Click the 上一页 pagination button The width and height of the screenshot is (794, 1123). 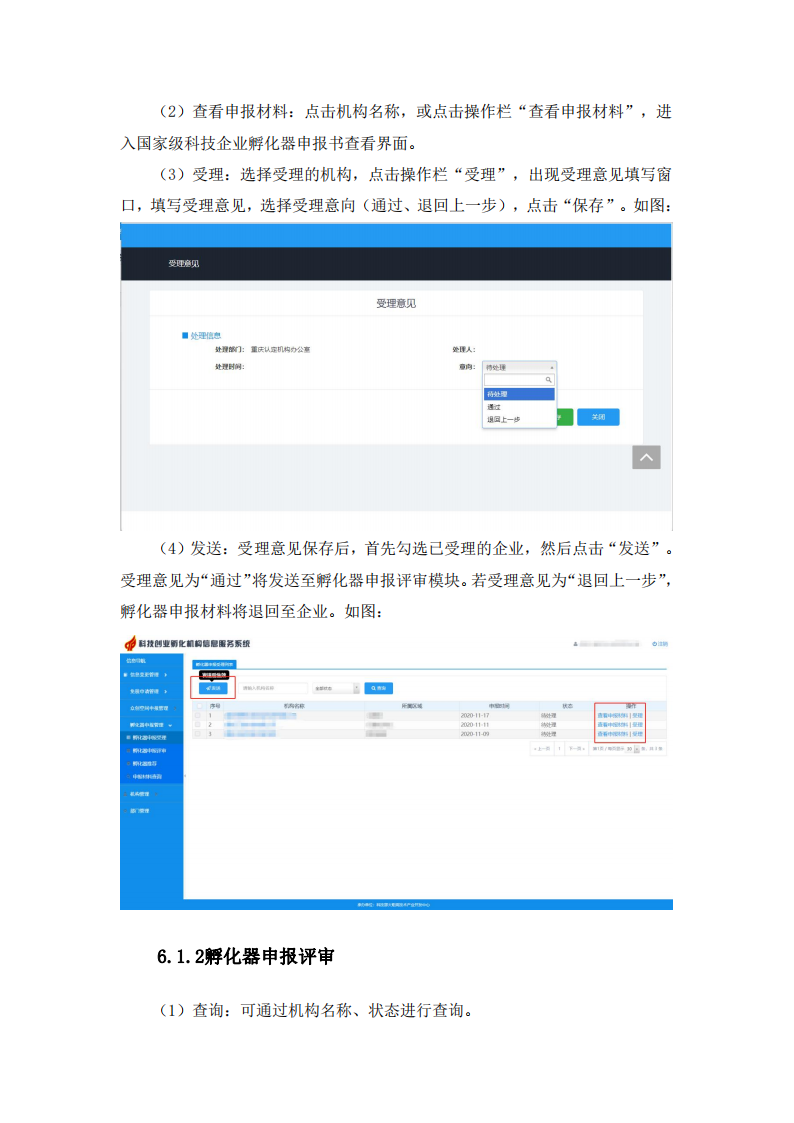tap(541, 749)
